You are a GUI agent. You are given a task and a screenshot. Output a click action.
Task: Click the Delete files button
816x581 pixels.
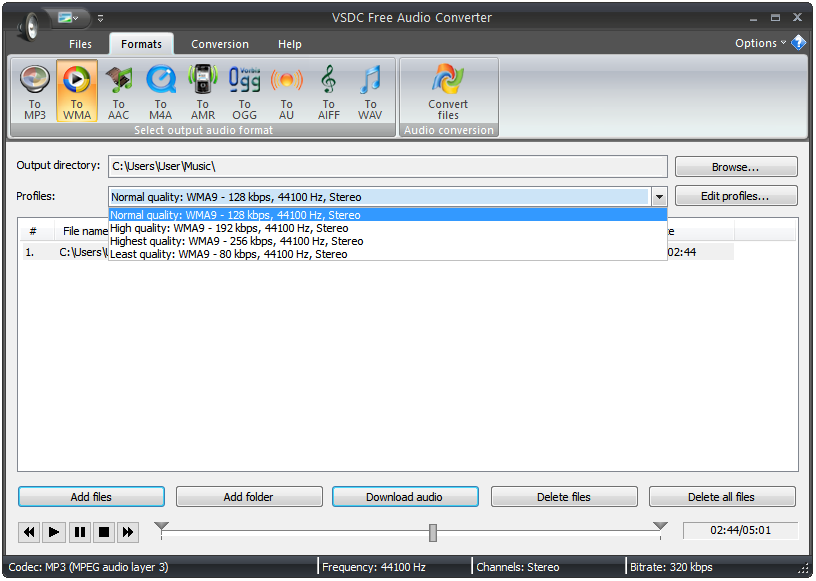point(564,497)
